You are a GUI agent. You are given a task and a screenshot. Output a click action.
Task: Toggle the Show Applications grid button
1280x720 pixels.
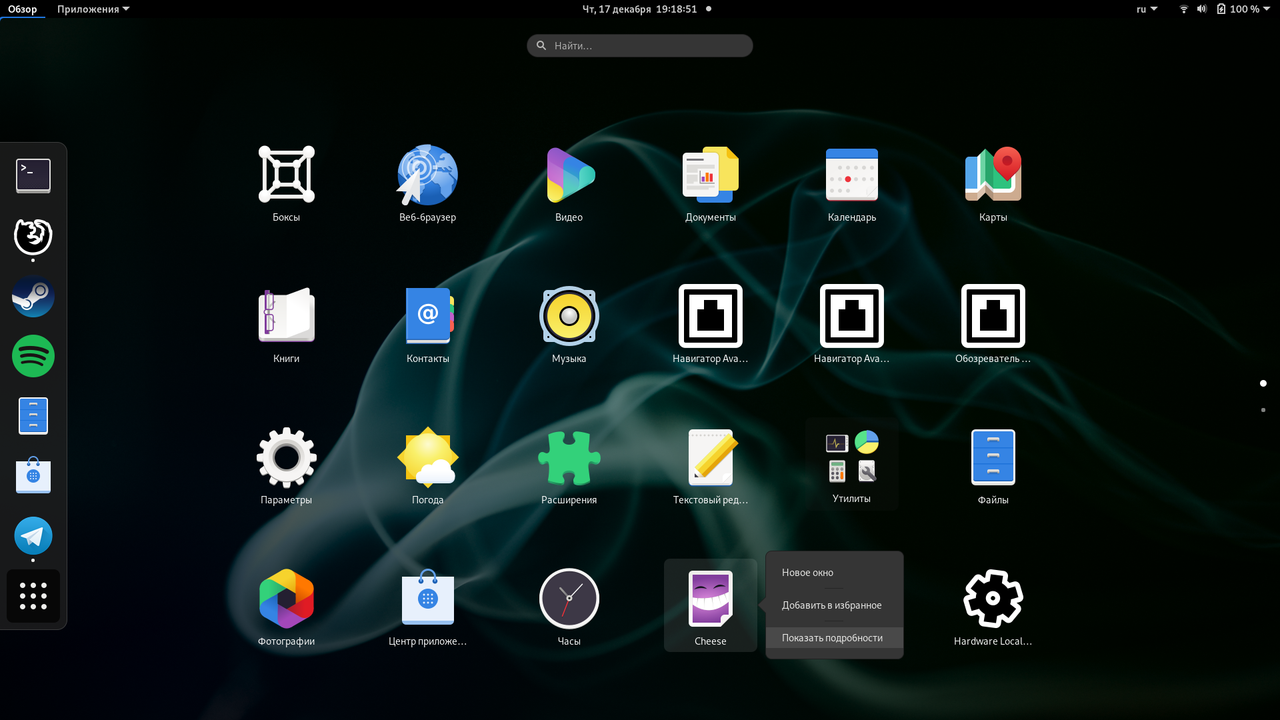[x=33, y=596]
